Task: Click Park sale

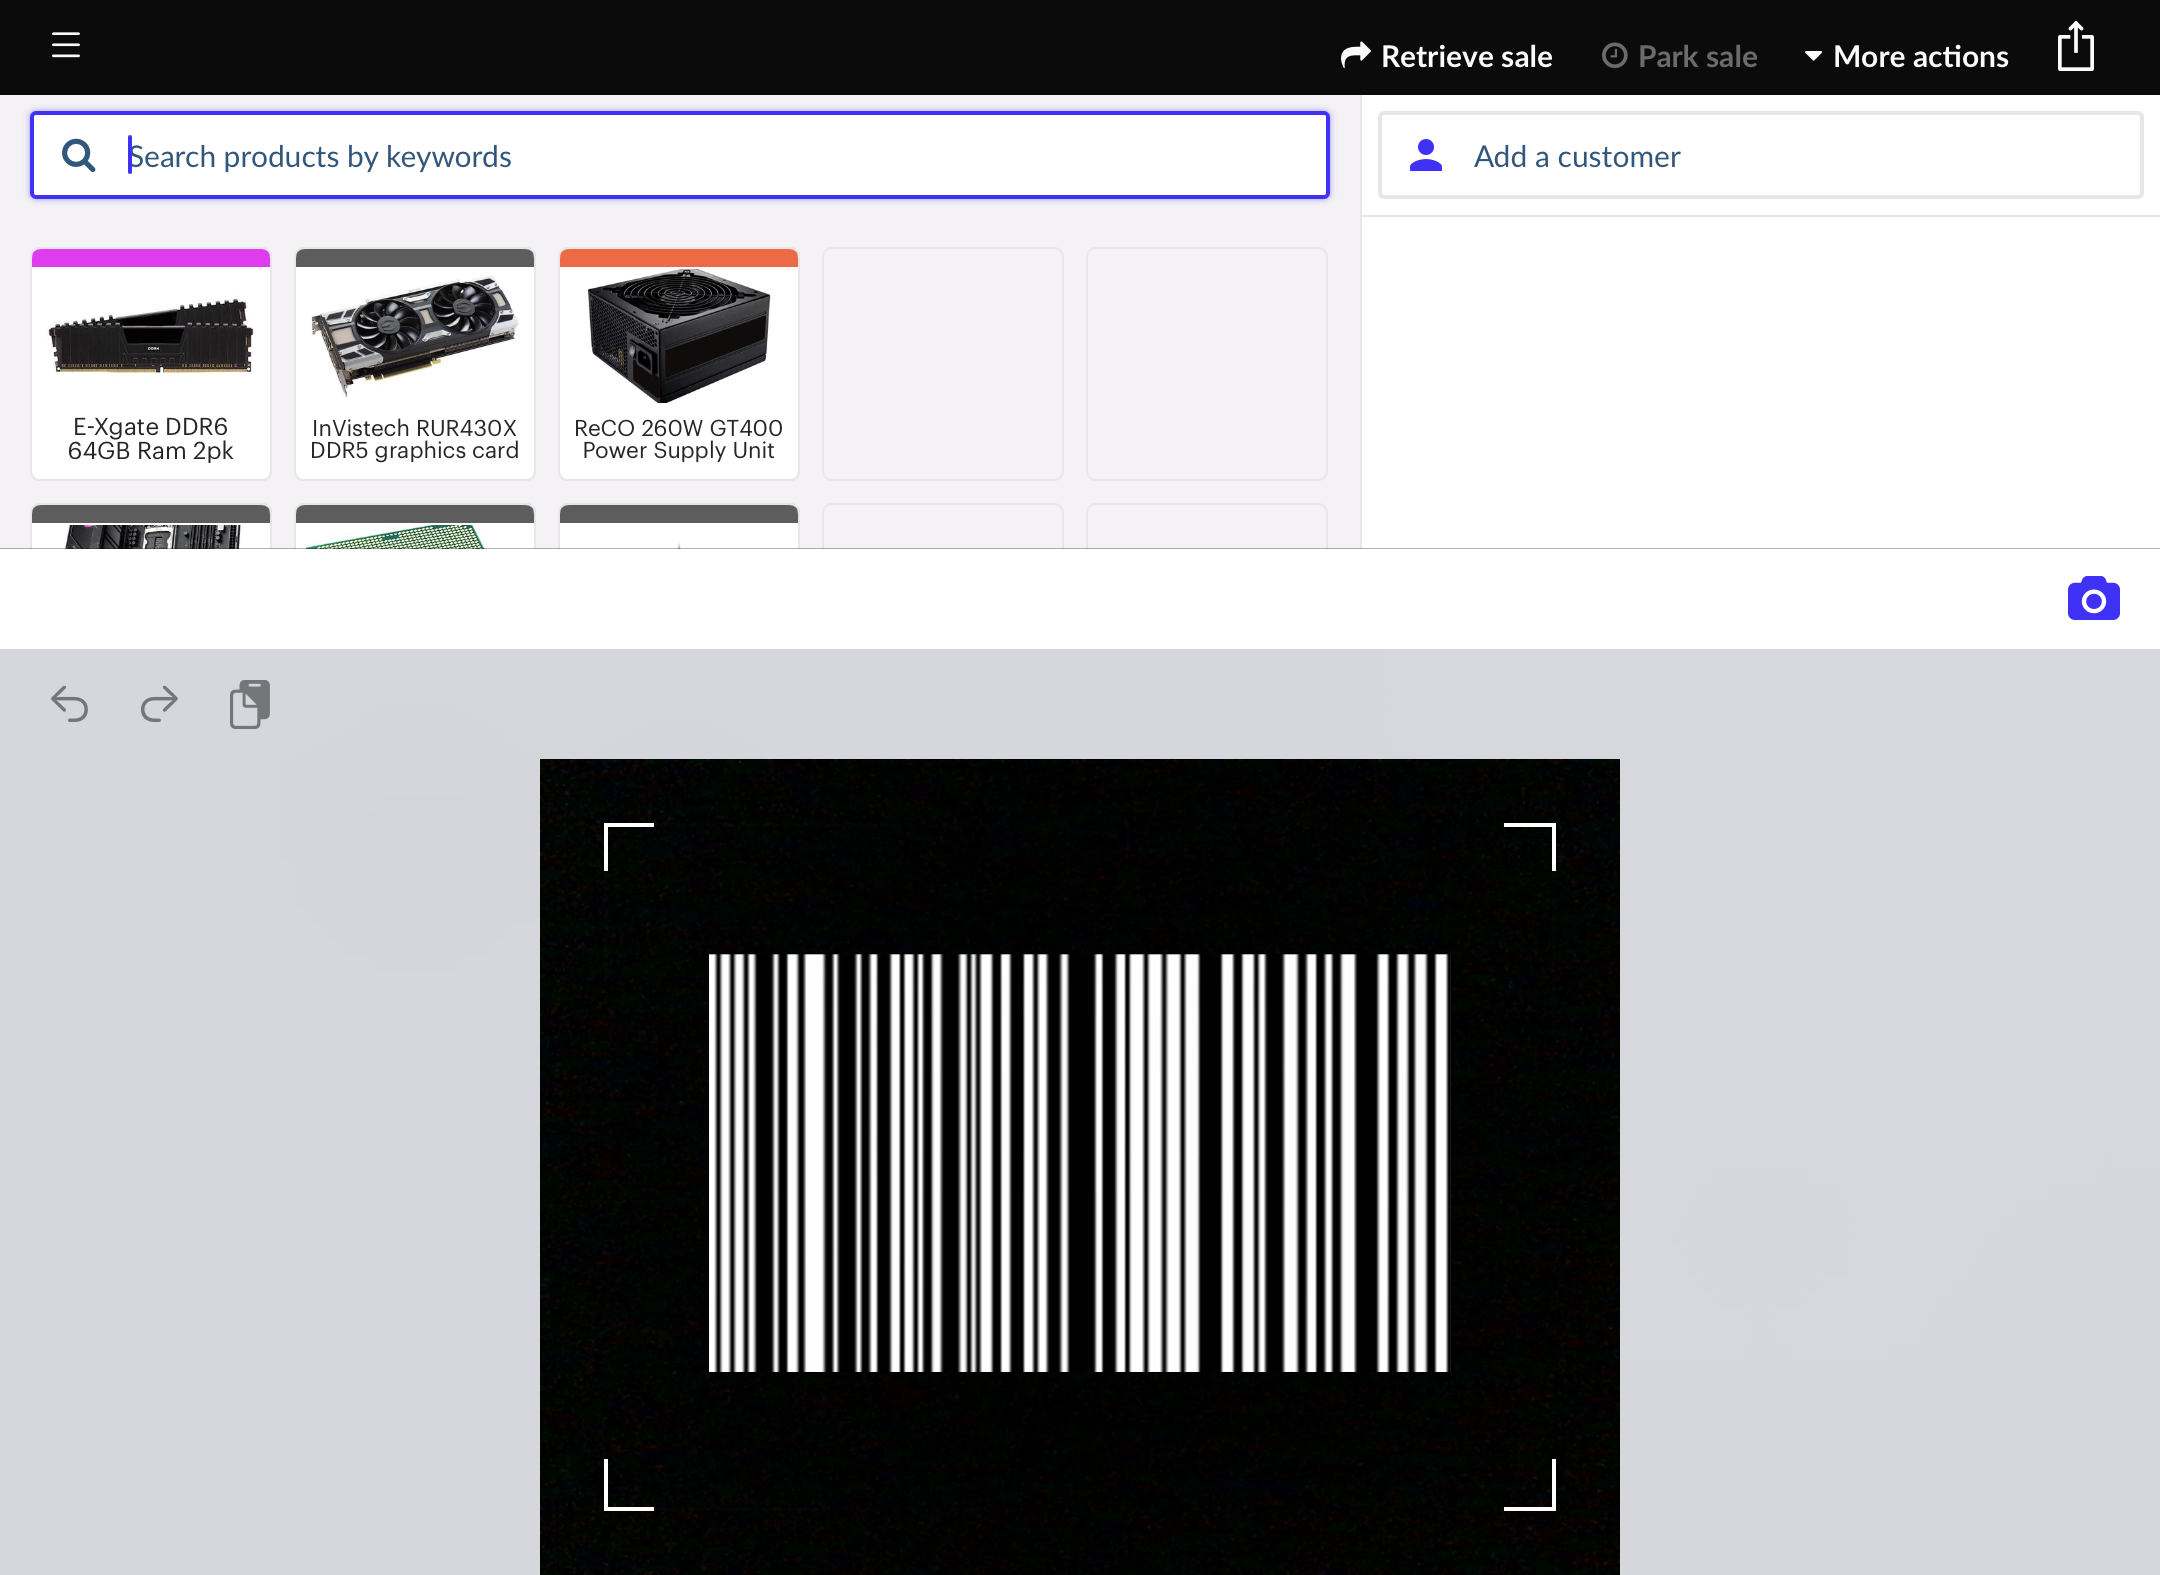Action: pyautogui.click(x=1680, y=56)
